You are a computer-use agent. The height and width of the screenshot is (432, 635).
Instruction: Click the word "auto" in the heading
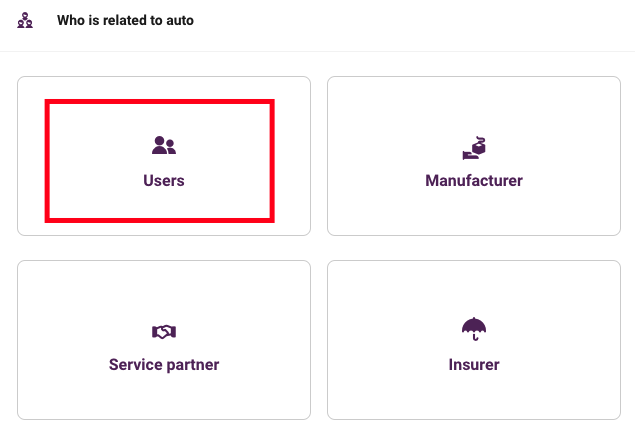[x=180, y=20]
